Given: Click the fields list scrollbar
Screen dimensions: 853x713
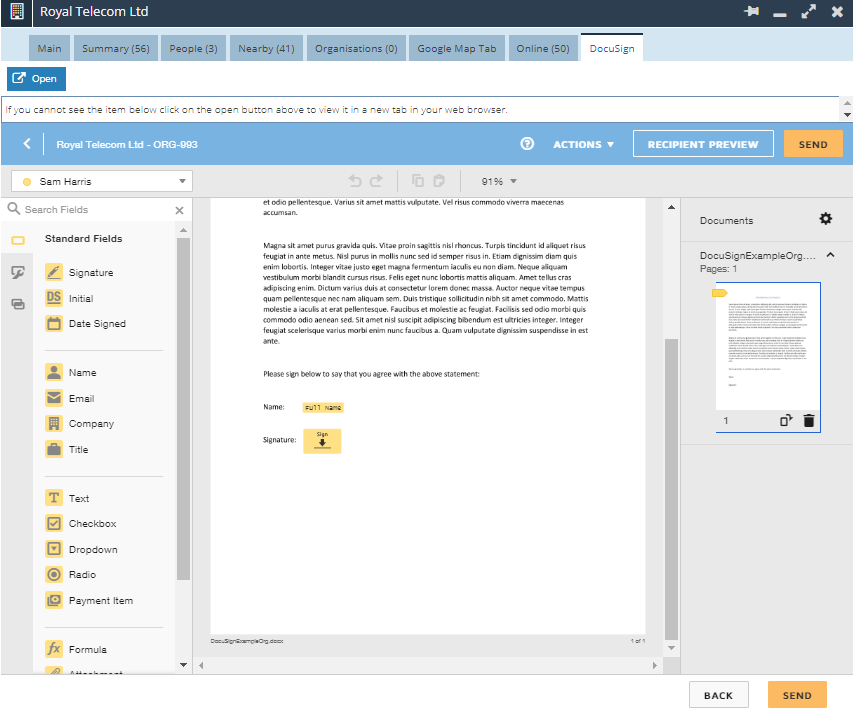Looking at the screenshot, I should [183, 408].
